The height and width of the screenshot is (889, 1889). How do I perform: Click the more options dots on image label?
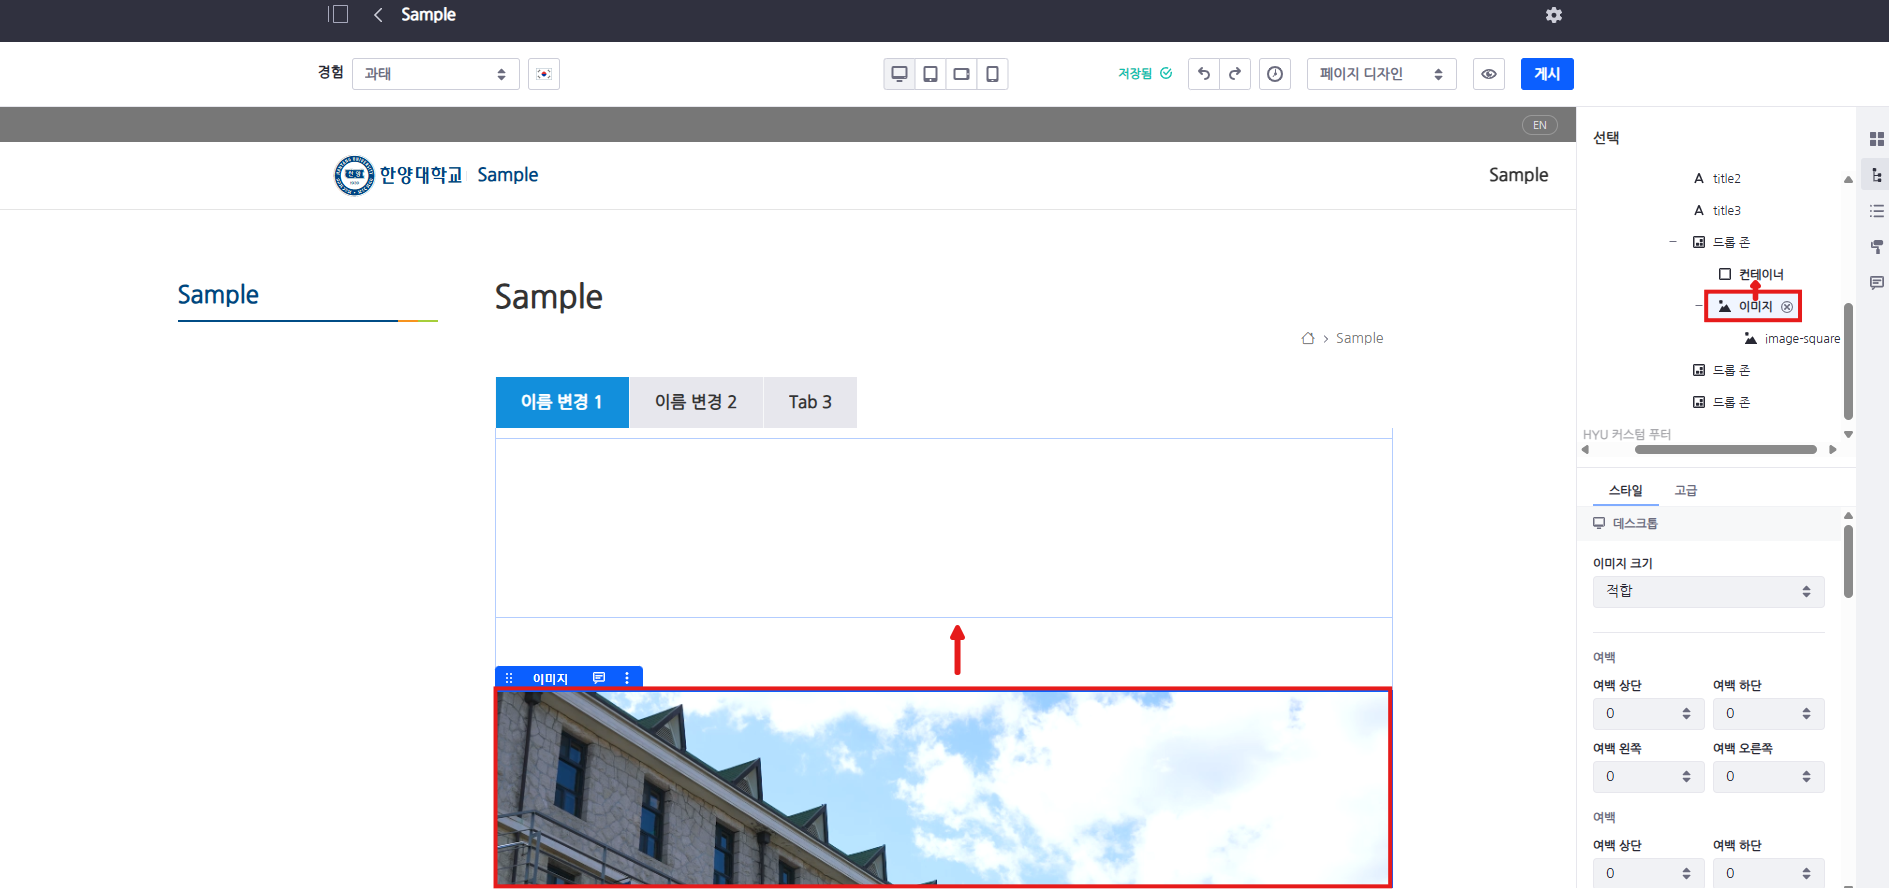[x=627, y=678]
